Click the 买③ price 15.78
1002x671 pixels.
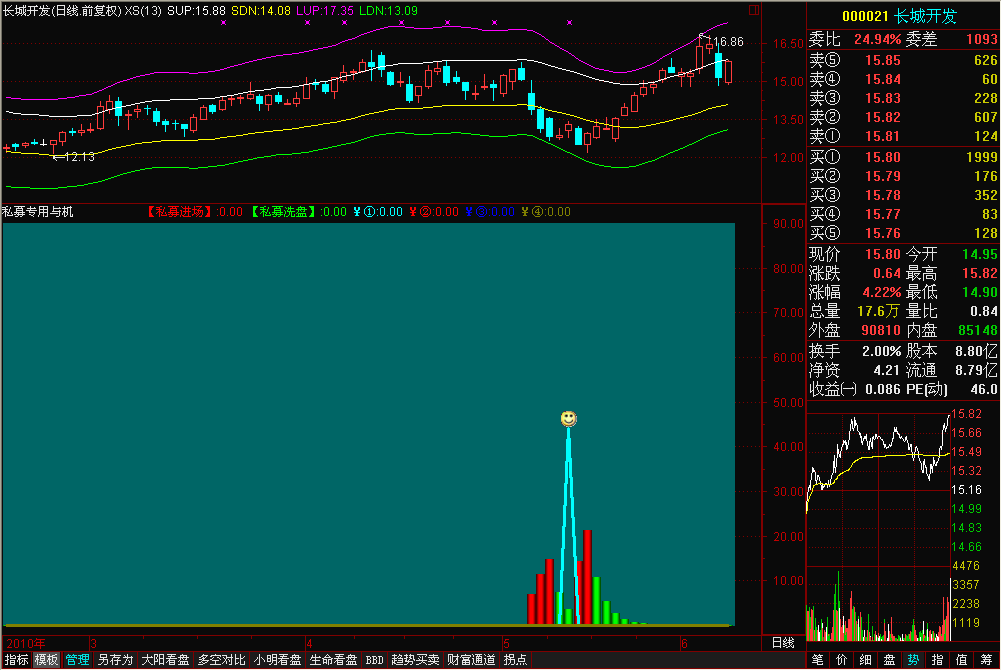(883, 196)
